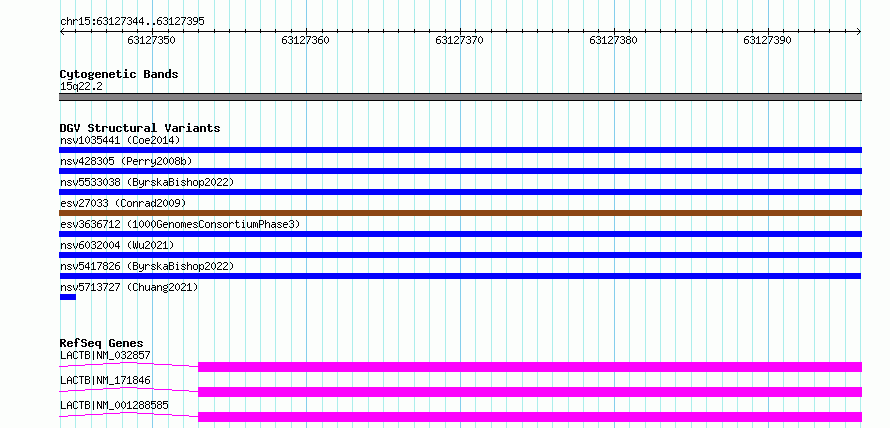Select the blue bar of nsv1035441
Screen dimensions: 890x428
tap(460, 150)
